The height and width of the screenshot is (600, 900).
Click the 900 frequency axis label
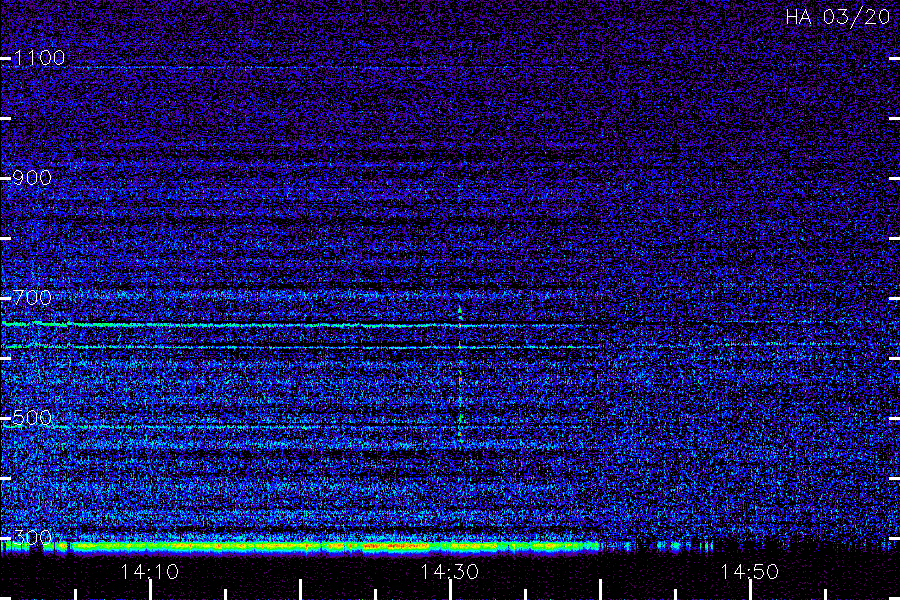(32, 178)
